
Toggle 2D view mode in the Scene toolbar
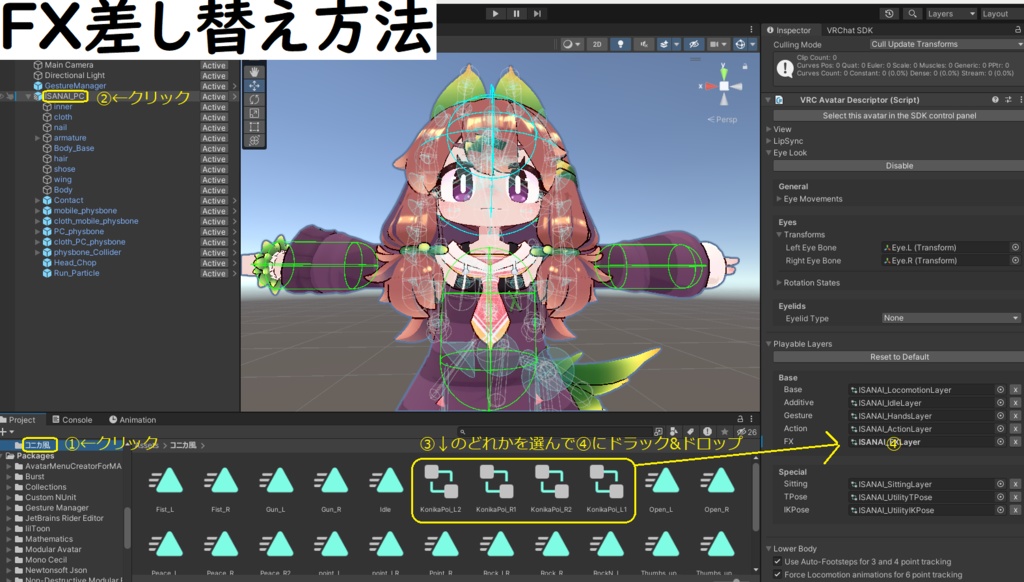click(x=596, y=44)
